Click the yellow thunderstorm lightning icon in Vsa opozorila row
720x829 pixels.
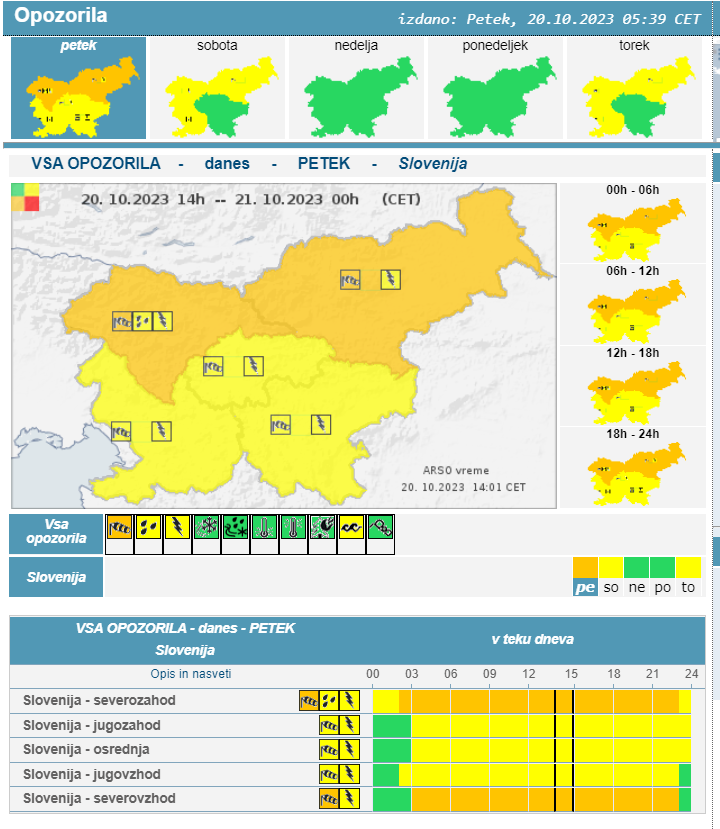point(178,527)
